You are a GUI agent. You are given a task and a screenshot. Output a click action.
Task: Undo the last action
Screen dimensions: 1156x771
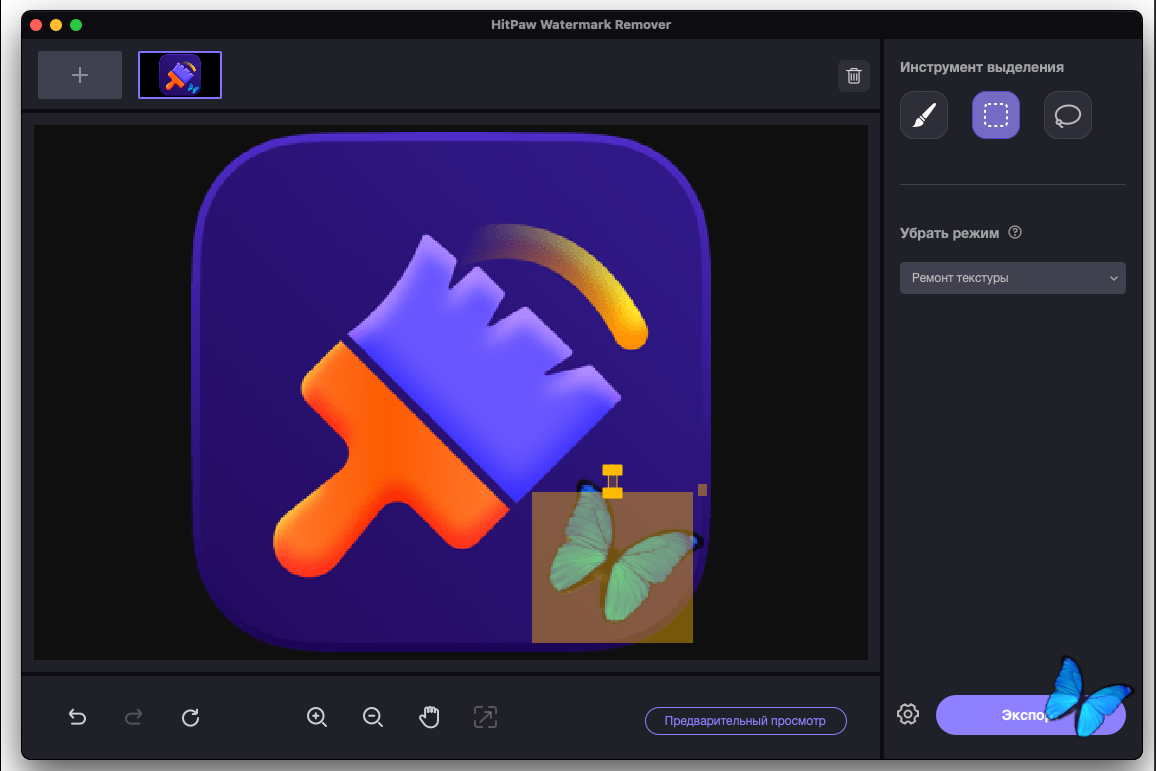pos(77,717)
